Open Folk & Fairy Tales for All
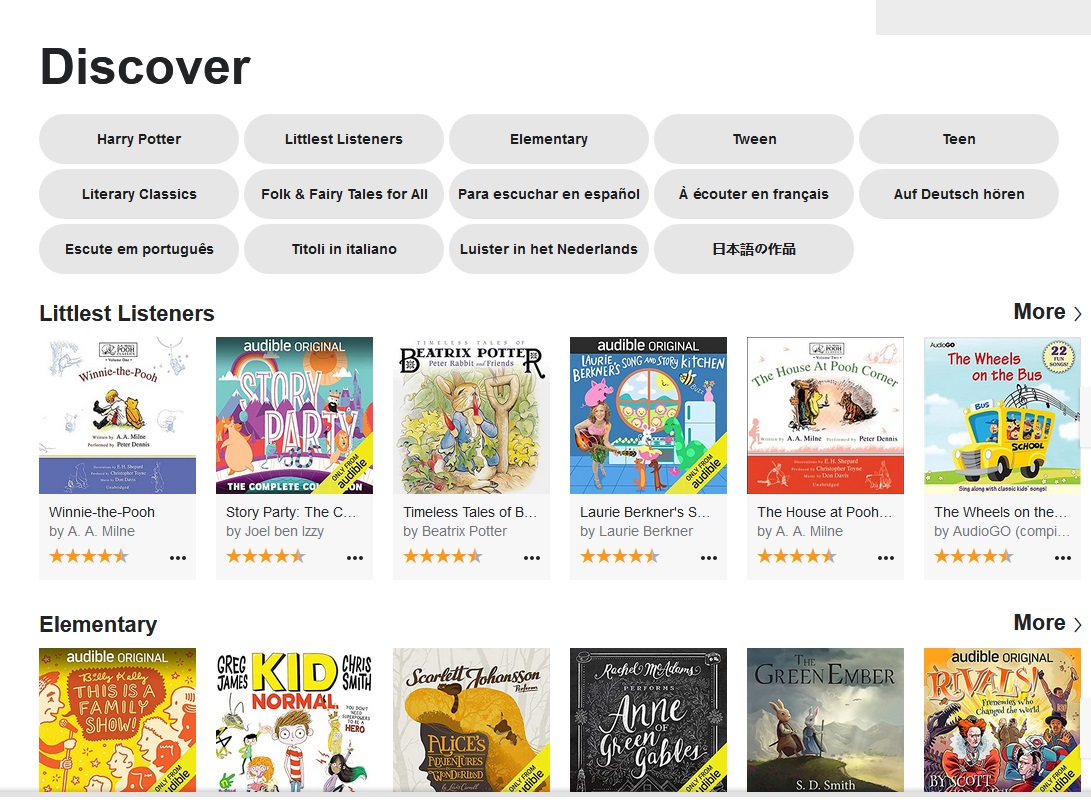Viewport: 1091px width, 809px height. [344, 194]
